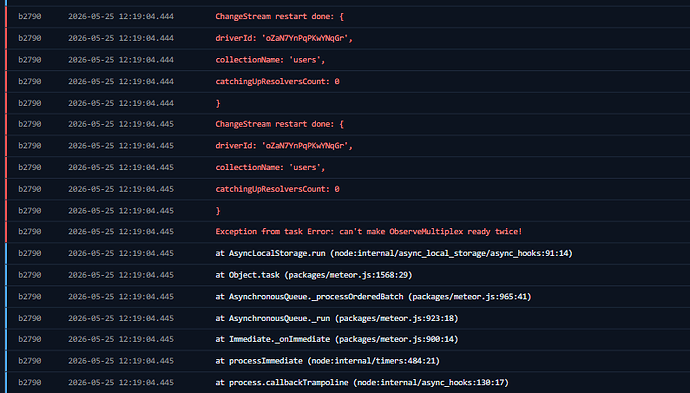Viewport: 690px width, 393px height.
Task: Click 'at AsyncLocalStorage.run' stack trace line
Action: [x=394, y=253]
